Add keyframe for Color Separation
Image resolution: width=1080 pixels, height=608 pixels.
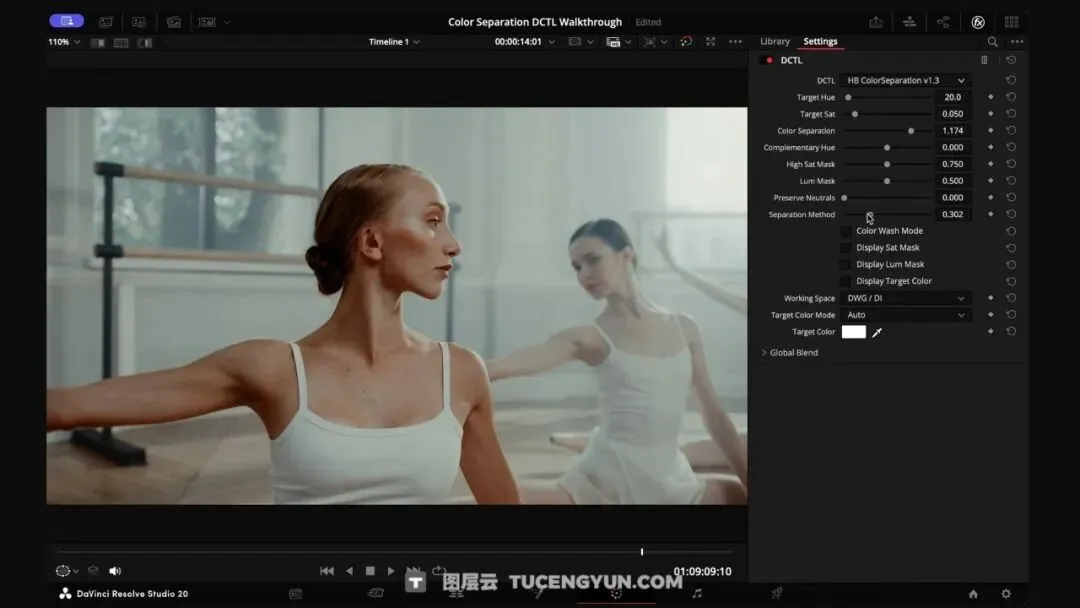coord(990,131)
